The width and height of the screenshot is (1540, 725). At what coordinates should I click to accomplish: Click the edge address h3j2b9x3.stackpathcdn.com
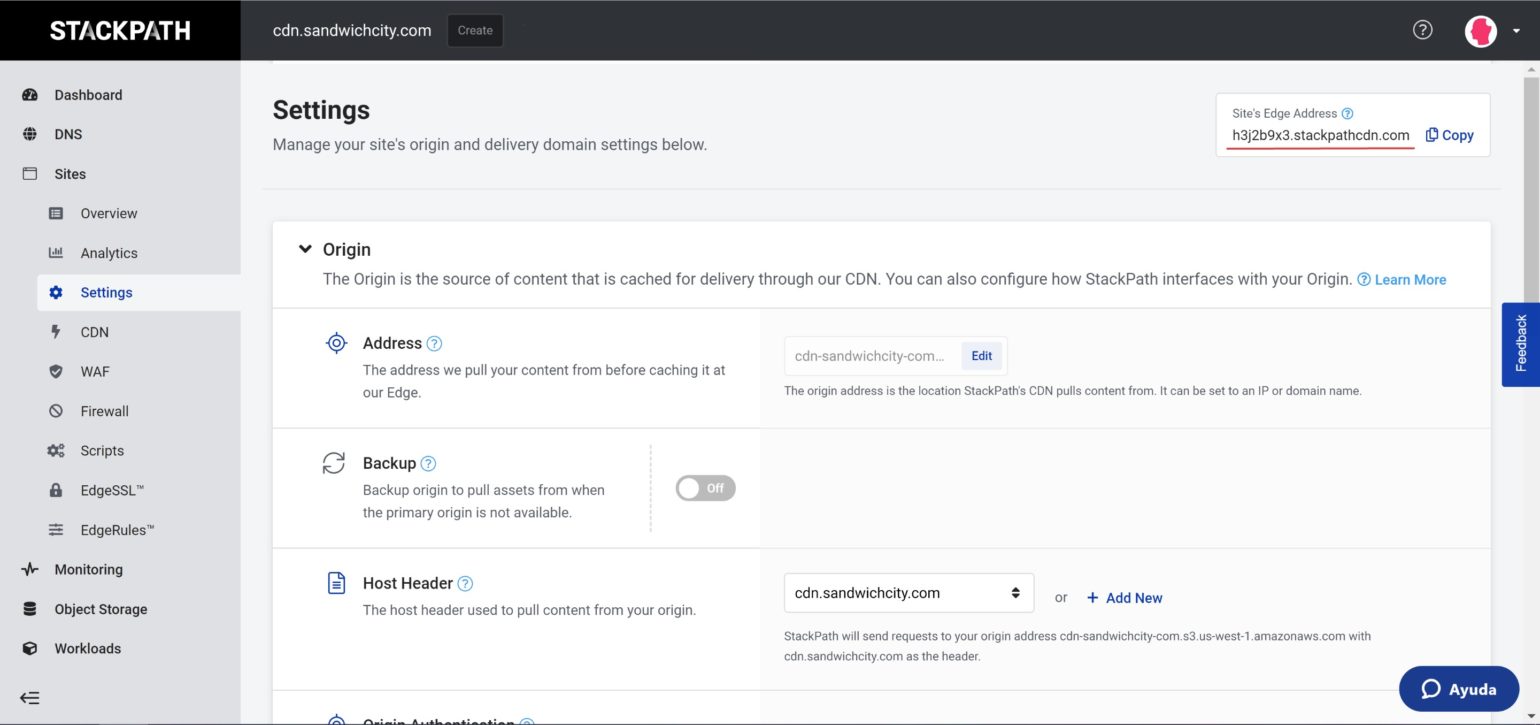point(1321,135)
